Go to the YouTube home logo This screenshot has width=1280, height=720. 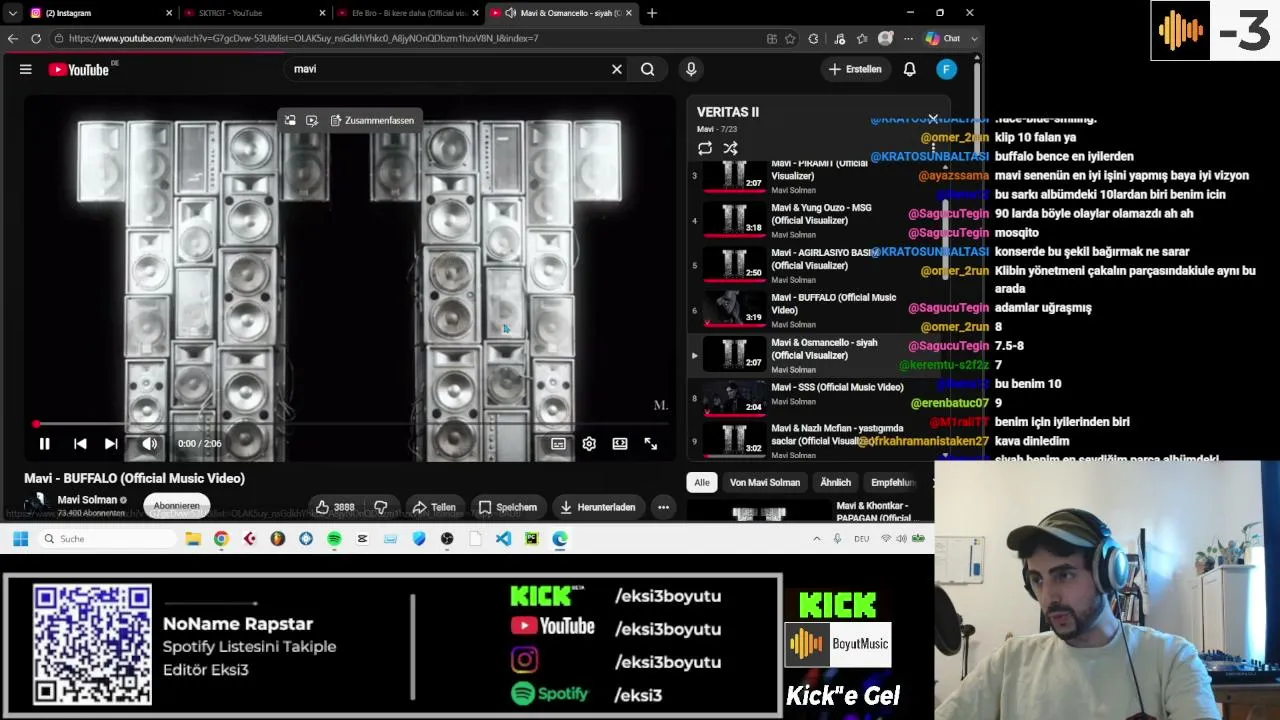click(x=78, y=69)
